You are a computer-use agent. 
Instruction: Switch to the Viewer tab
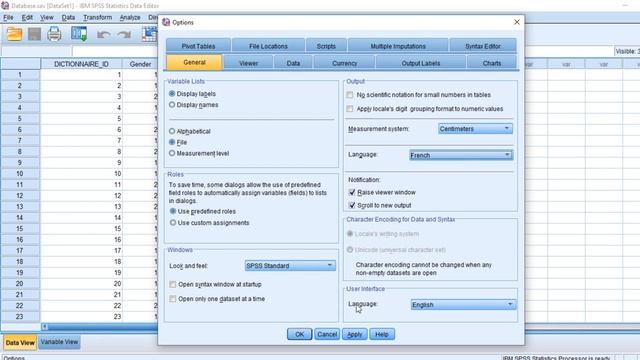click(x=249, y=63)
